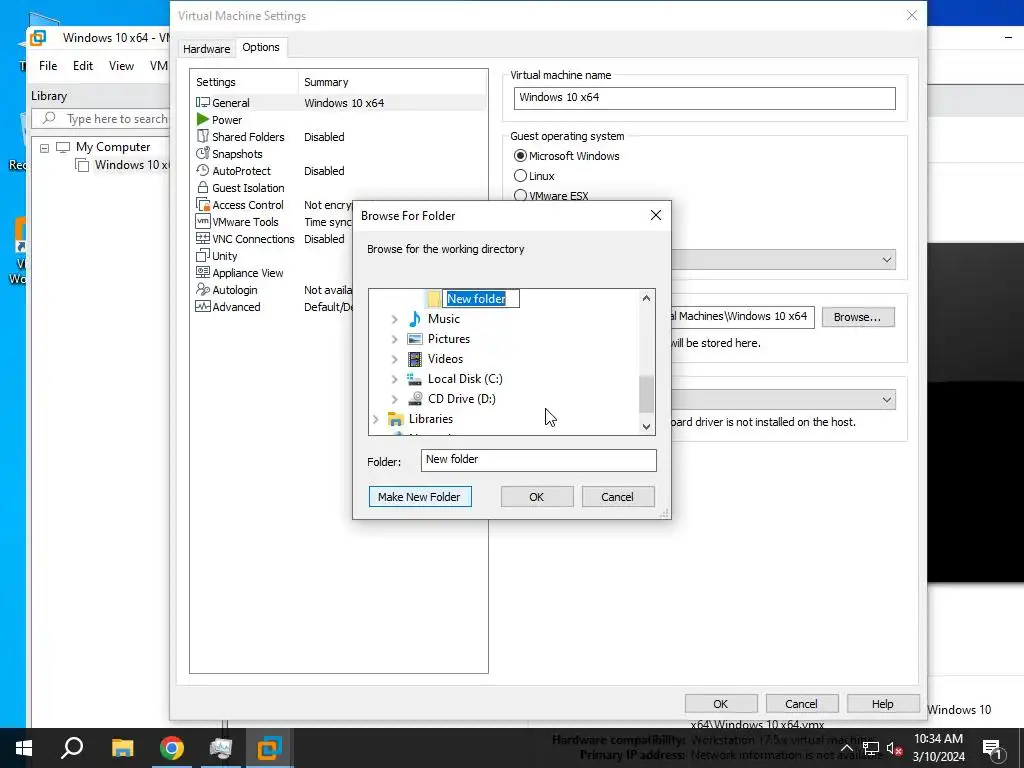Click Help in Virtual Machine Settings

(x=883, y=703)
